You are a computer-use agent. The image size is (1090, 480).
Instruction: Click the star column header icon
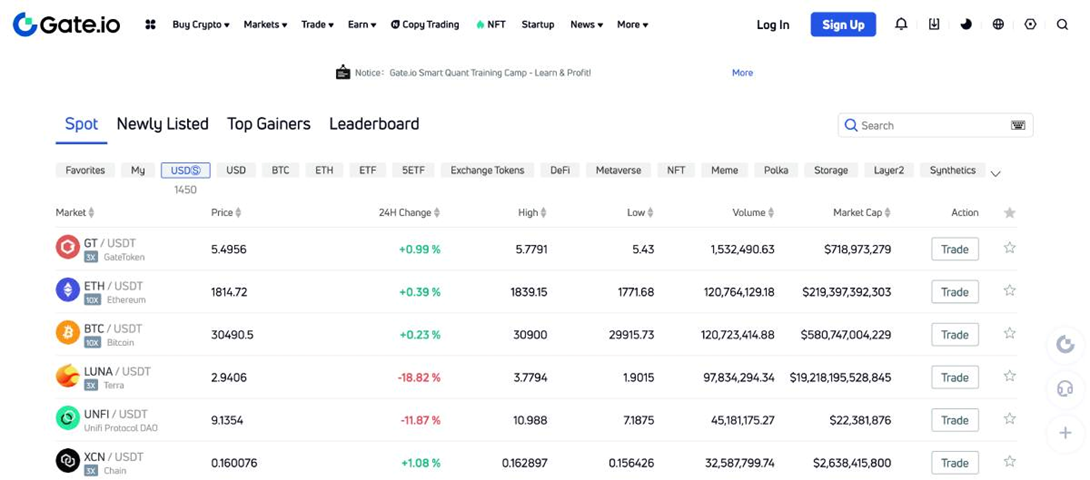pyautogui.click(x=1009, y=213)
